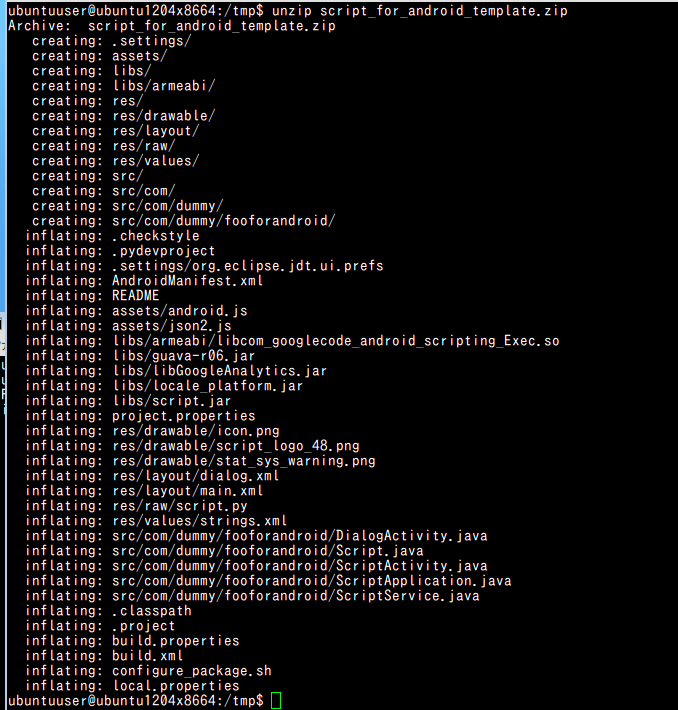Click the assets/android.js output line
The image size is (678, 710).
pyautogui.click(x=136, y=311)
